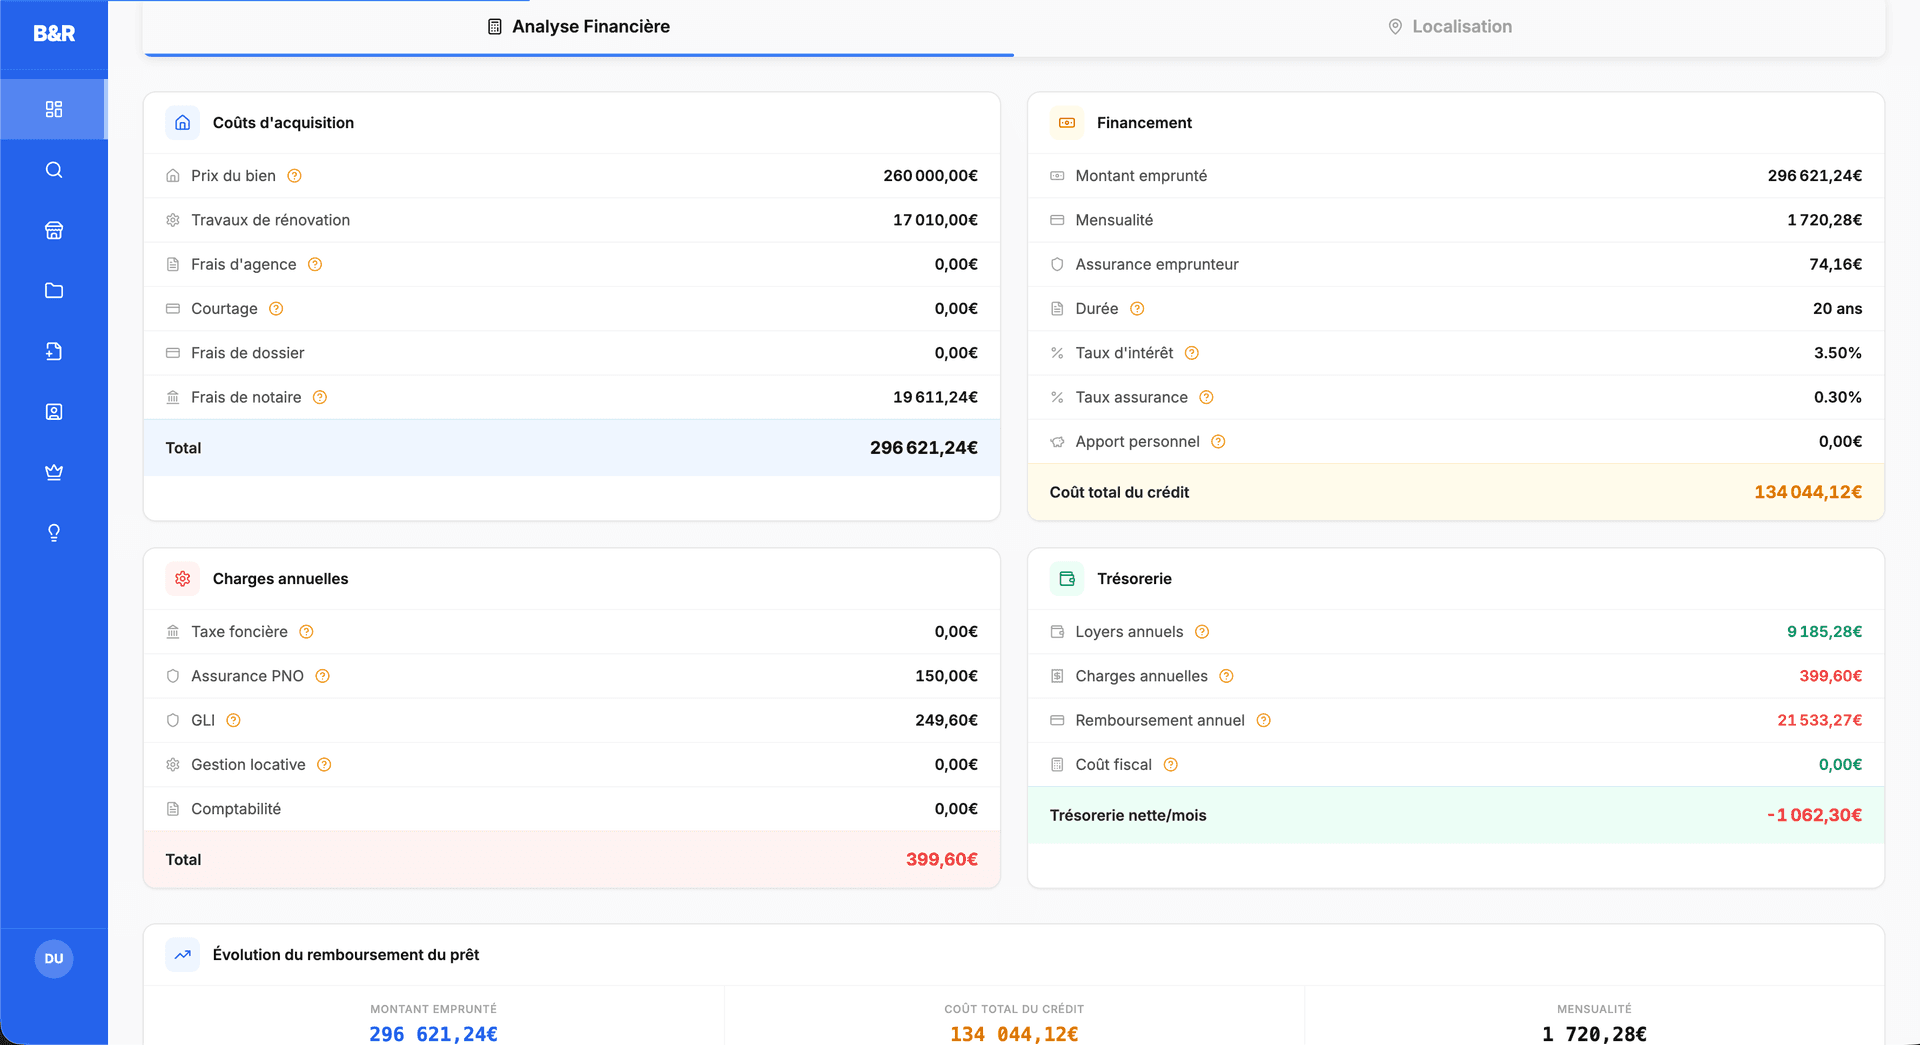Screen dimensions: 1920x1045
Task: Show help for Apport personnel
Action: pos(1218,442)
